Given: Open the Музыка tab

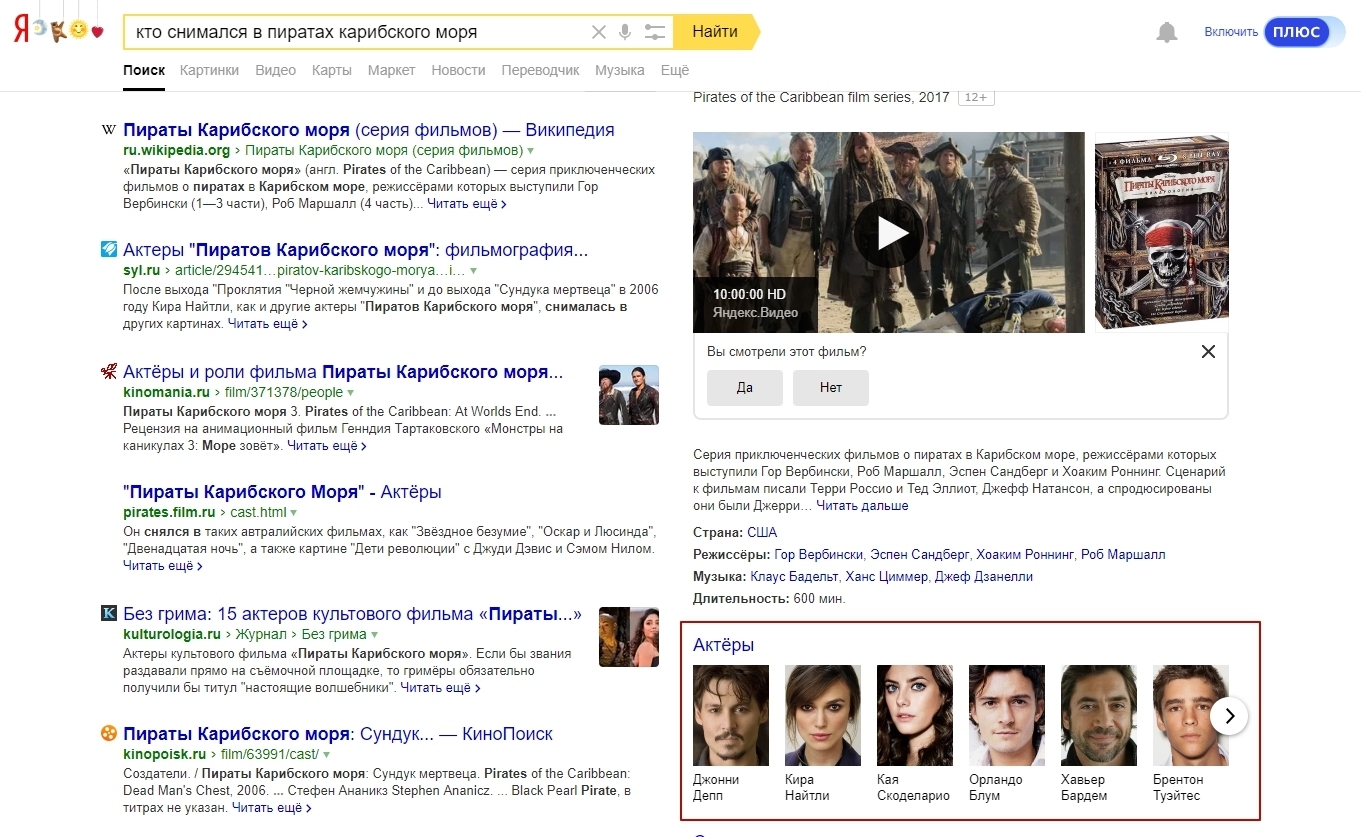Looking at the screenshot, I should coord(620,71).
